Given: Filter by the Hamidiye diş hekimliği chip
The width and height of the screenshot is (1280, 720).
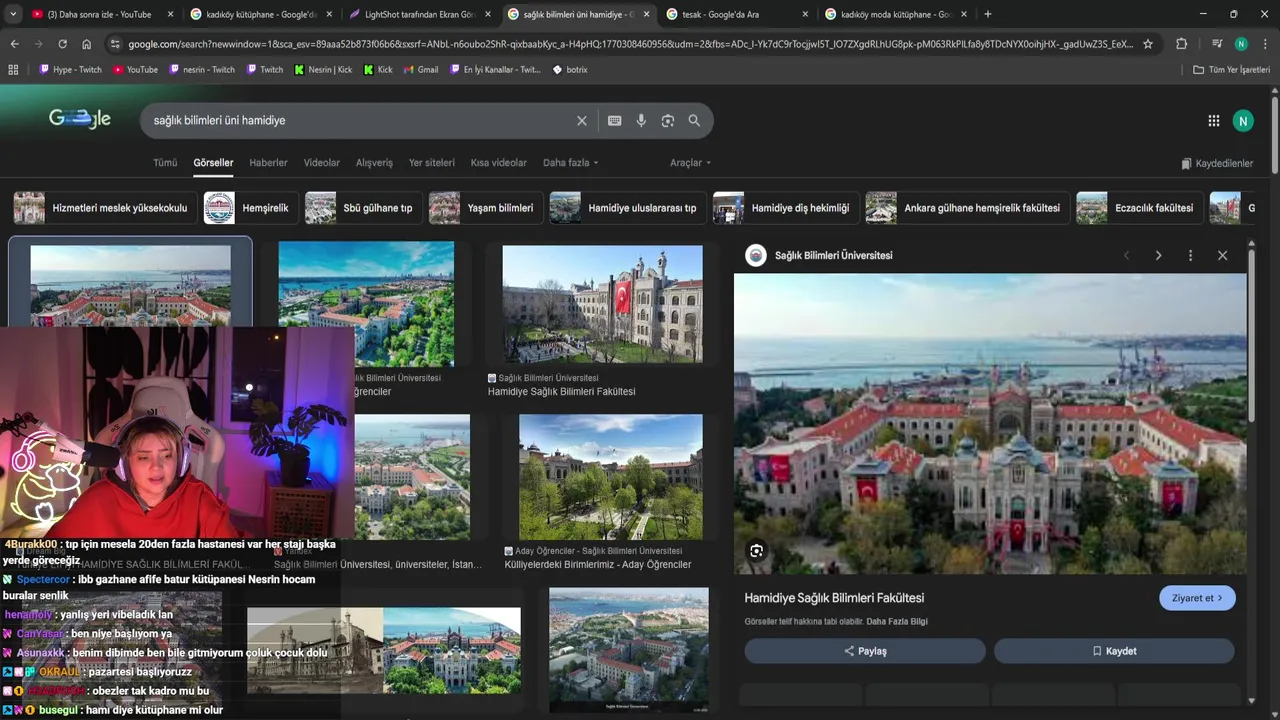Looking at the screenshot, I should coord(785,208).
